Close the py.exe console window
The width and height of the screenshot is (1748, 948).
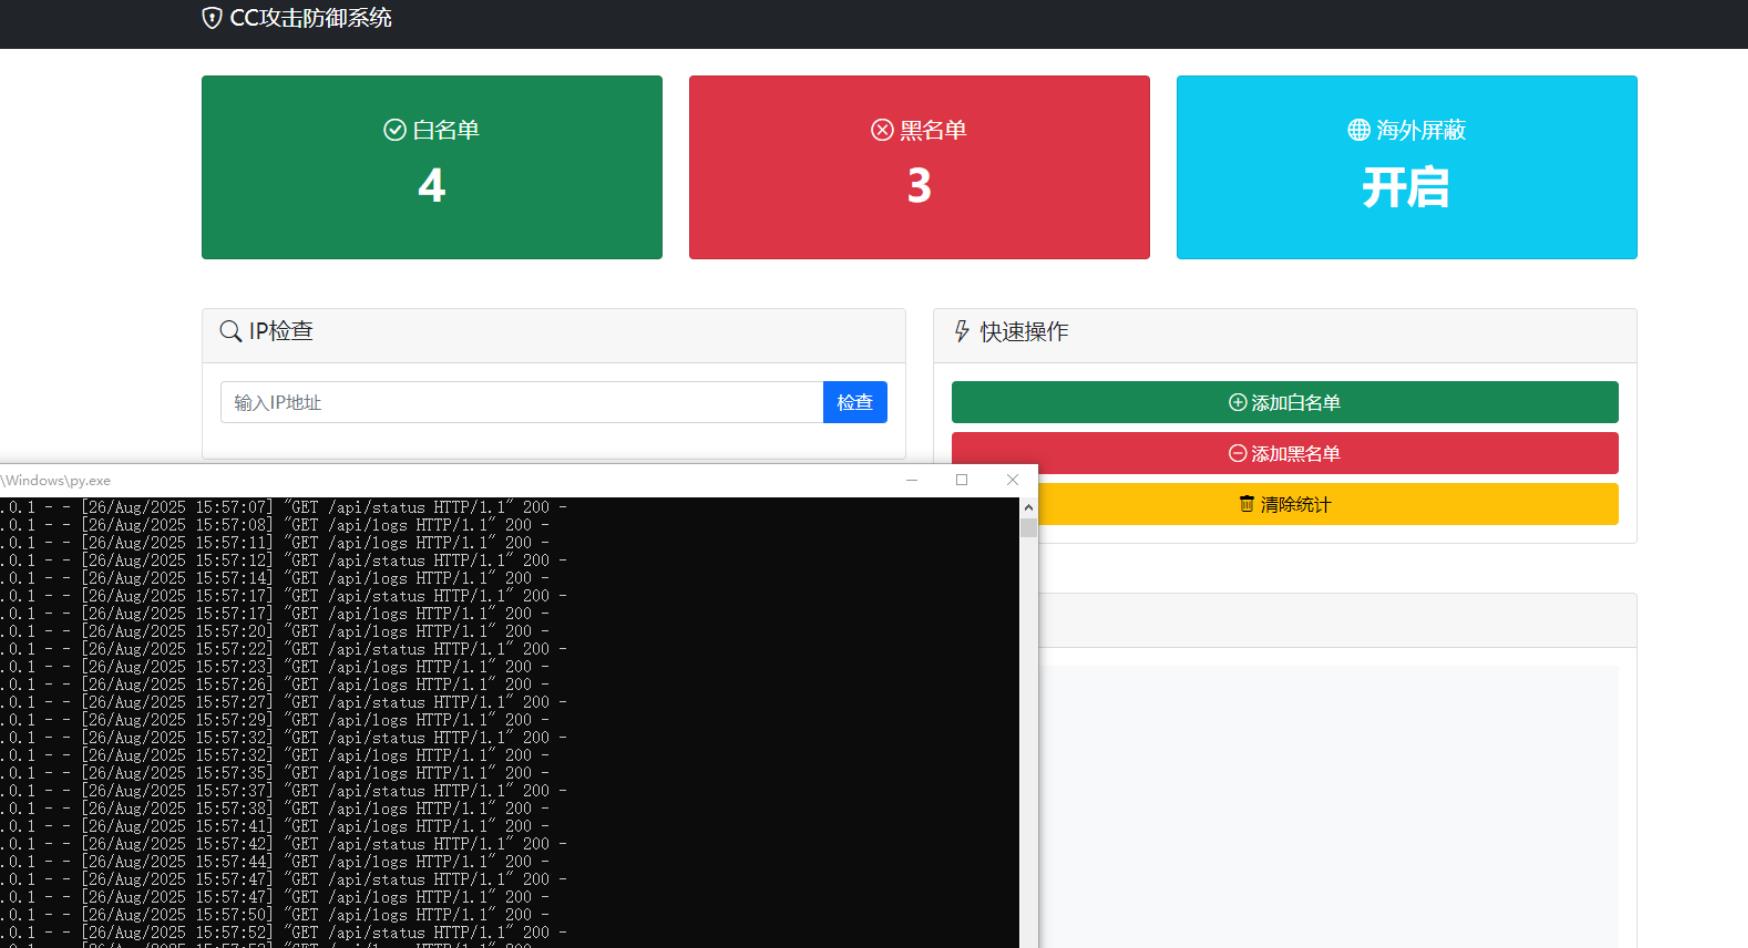coord(1012,480)
